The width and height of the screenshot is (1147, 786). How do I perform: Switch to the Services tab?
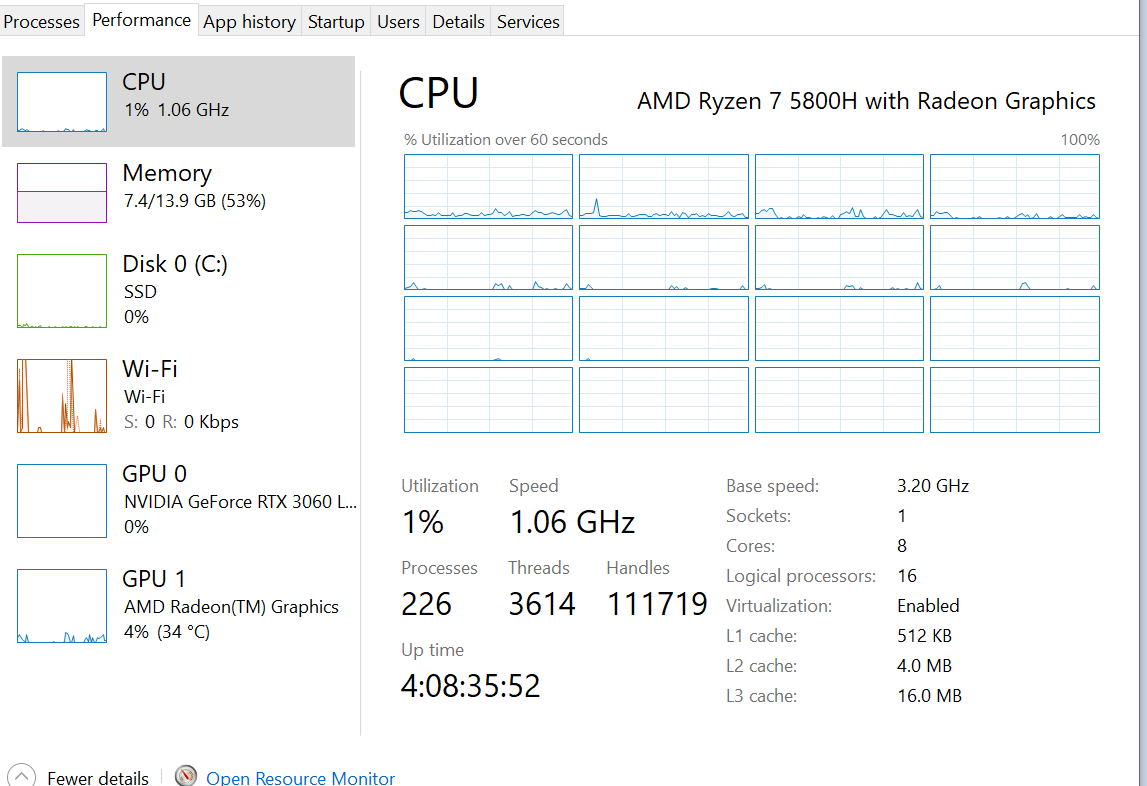pos(528,21)
